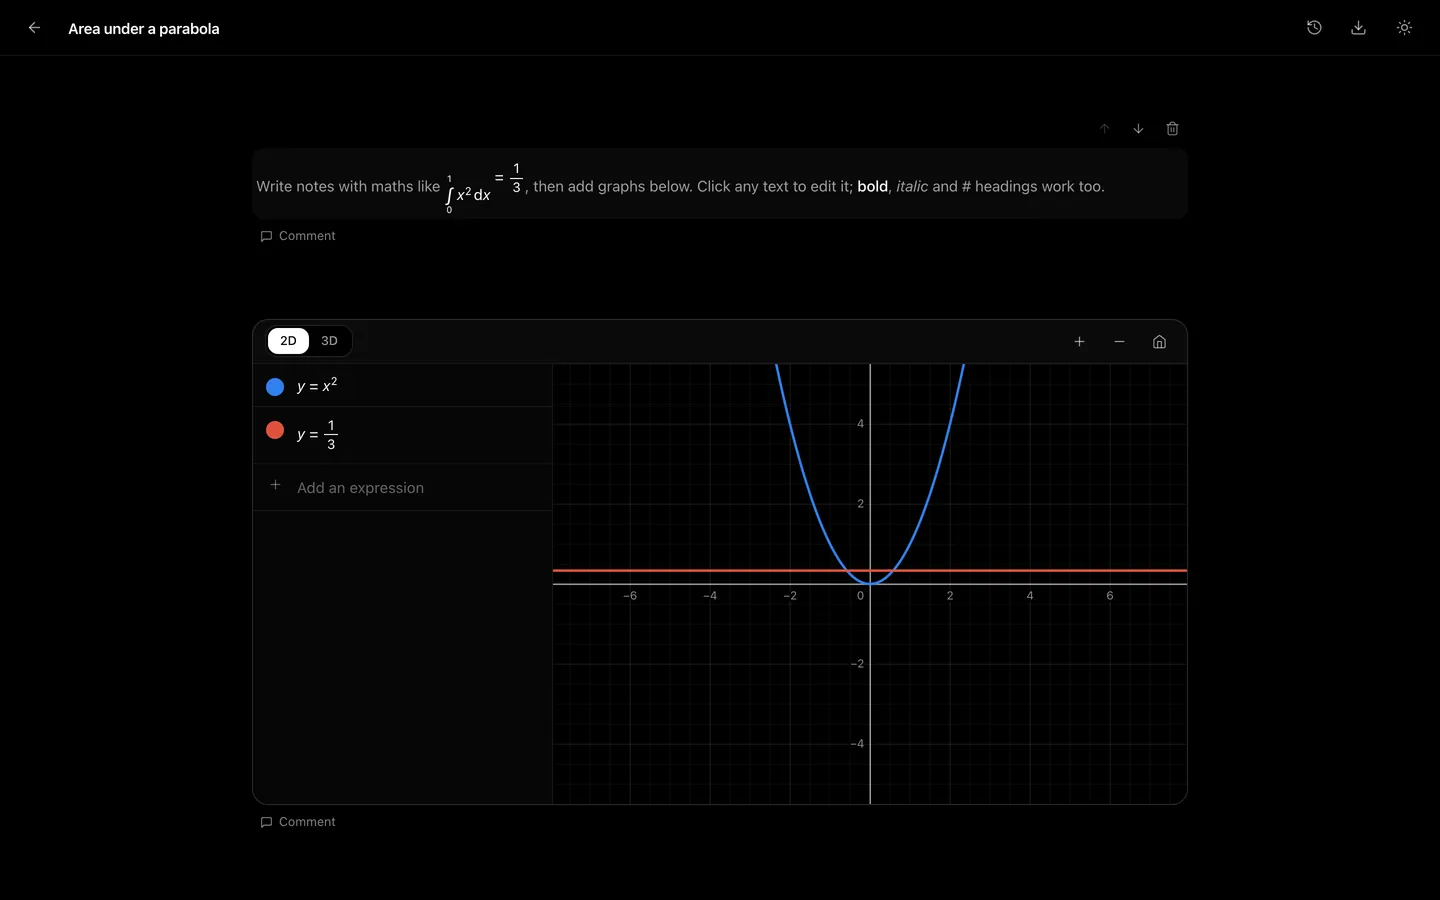1440x900 pixels.
Task: Switch graph to 2D mode
Action: pos(288,341)
